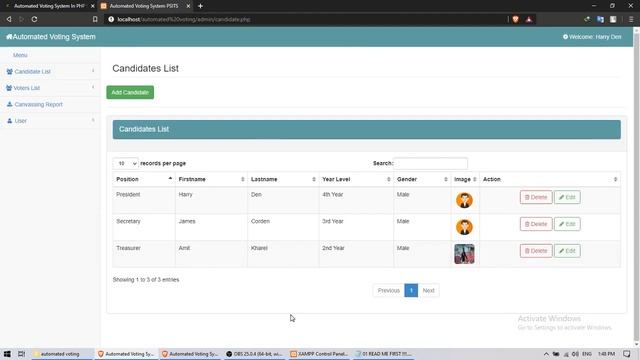Click the browser forward arrow
The width and height of the screenshot is (640, 360).
point(22,19)
